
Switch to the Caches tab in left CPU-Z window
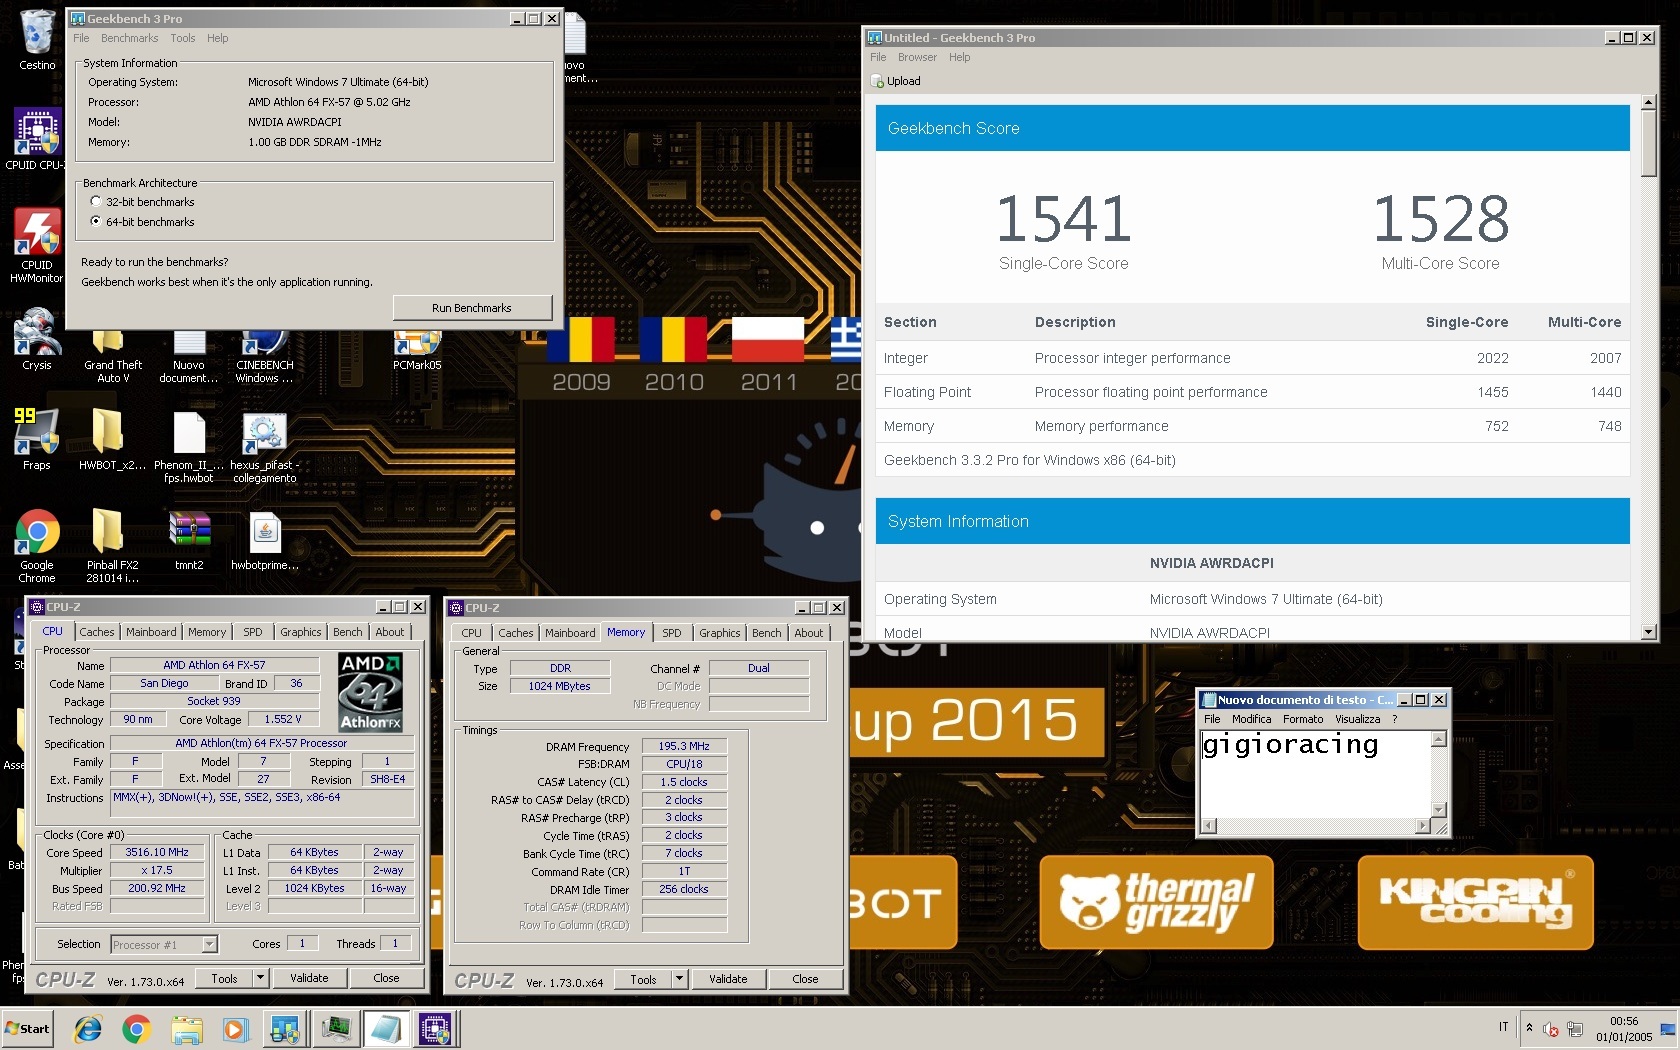(97, 632)
